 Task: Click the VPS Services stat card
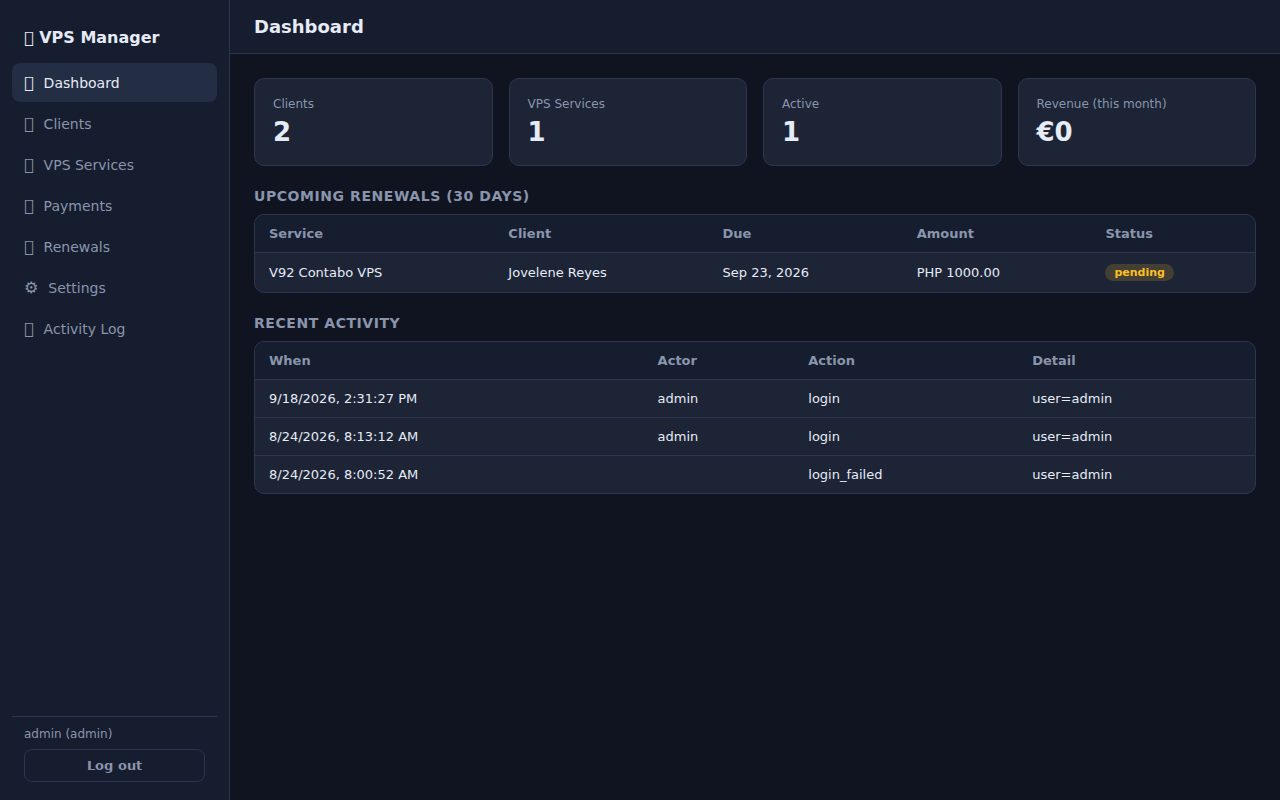click(628, 122)
